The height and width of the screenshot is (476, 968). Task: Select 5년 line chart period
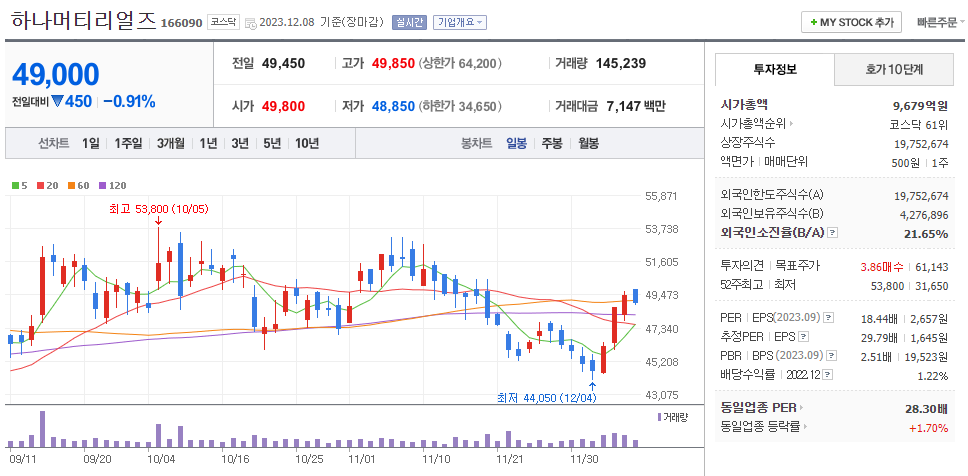point(272,143)
